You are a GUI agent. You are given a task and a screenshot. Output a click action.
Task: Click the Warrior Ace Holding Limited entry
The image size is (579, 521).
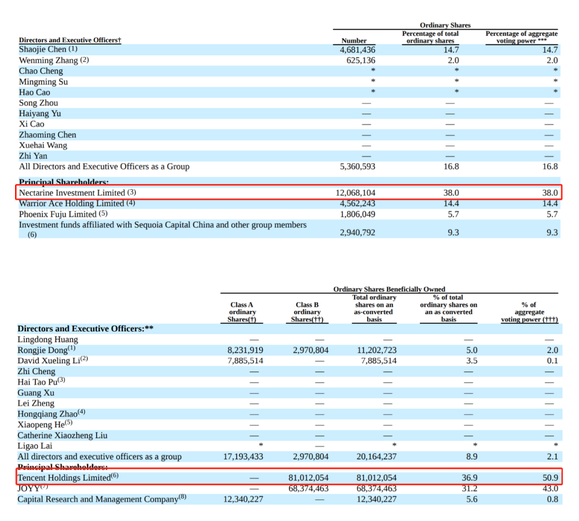point(77,203)
